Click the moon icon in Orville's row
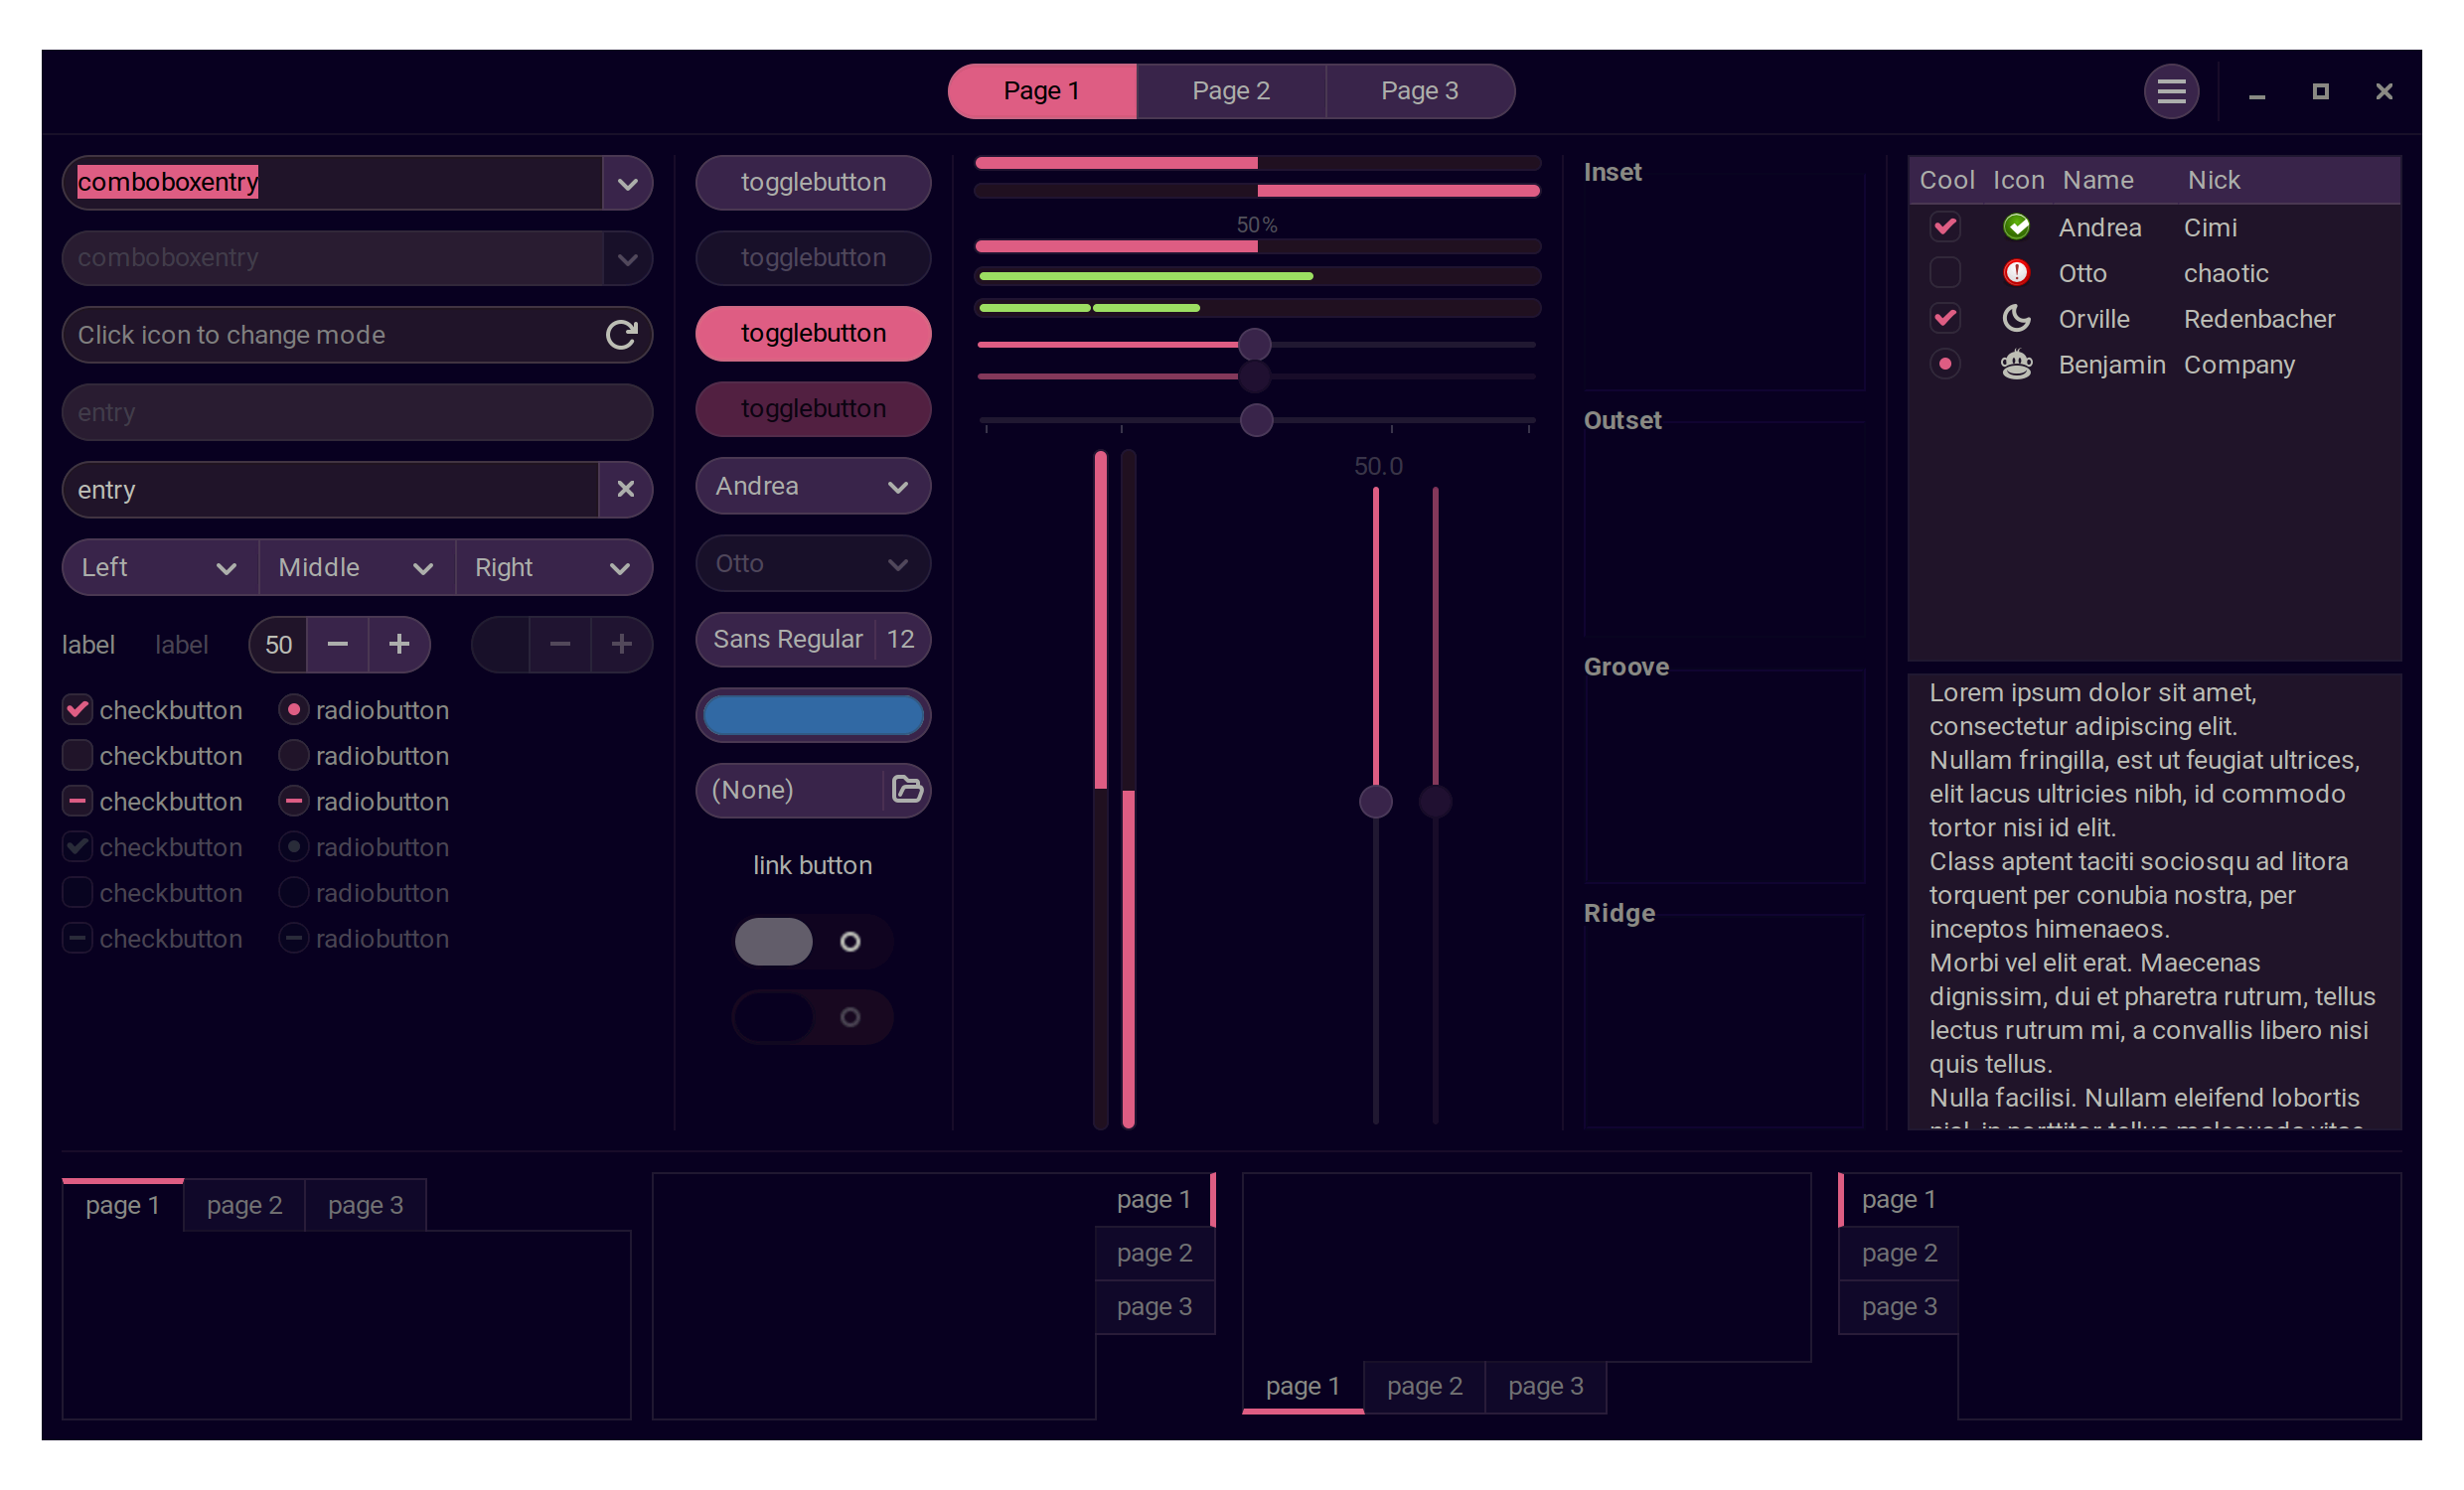This screenshot has width=2464, height=1490. pos(2016,318)
